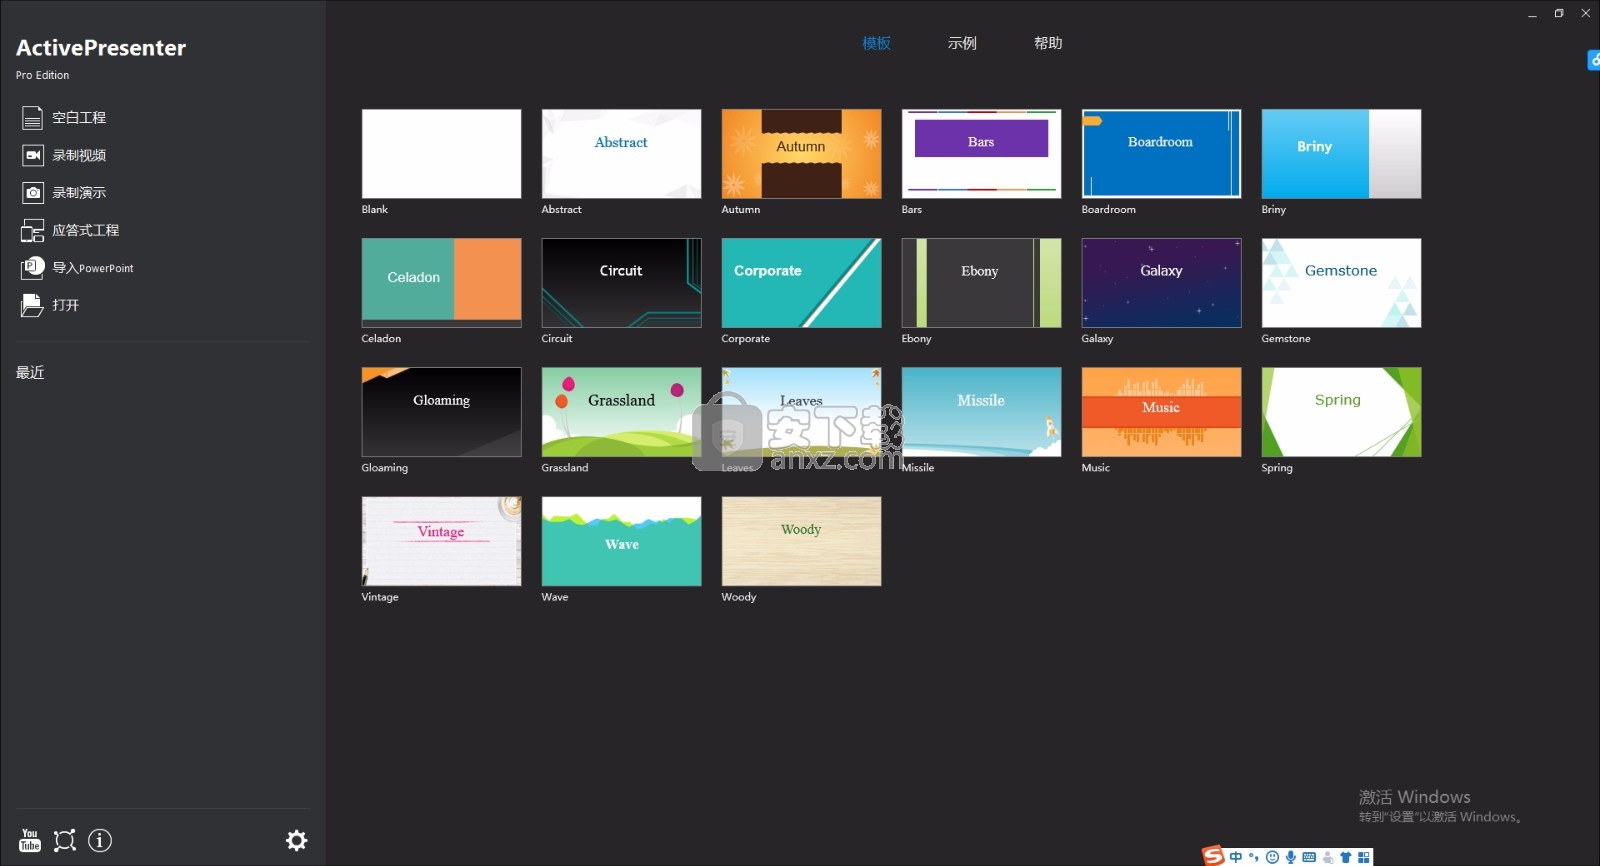Image resolution: width=1600 pixels, height=866 pixels.
Task: Click the blue floating icon at right edge
Action: tap(1594, 60)
